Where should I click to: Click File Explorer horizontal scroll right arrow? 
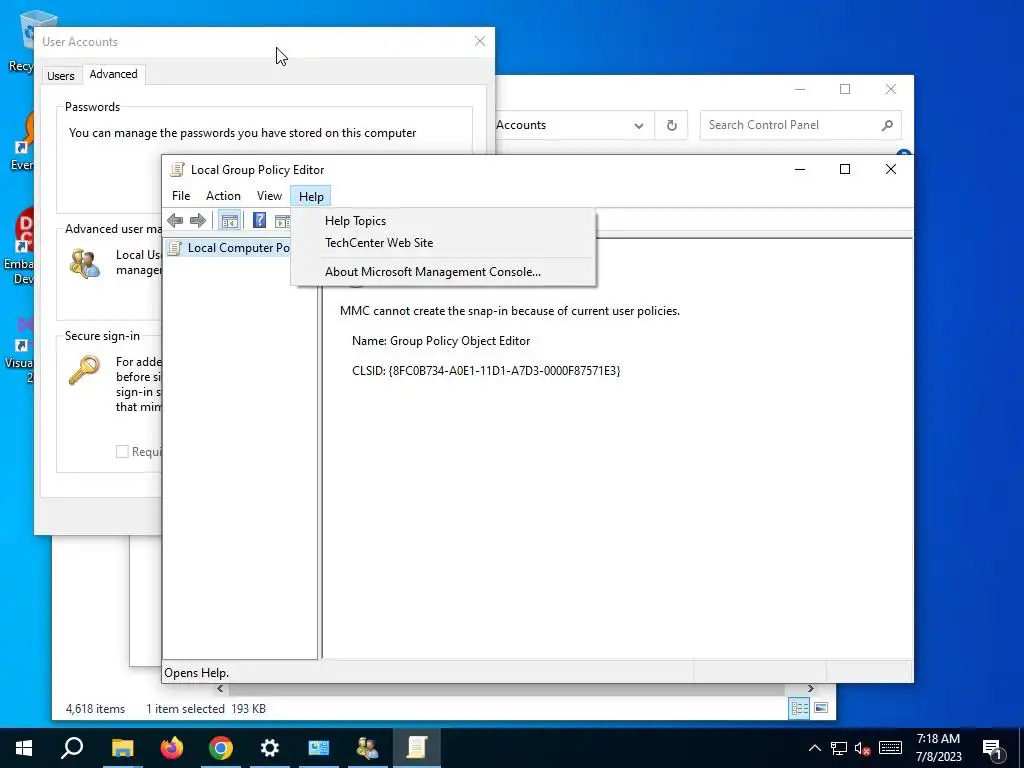pyautogui.click(x=810, y=688)
